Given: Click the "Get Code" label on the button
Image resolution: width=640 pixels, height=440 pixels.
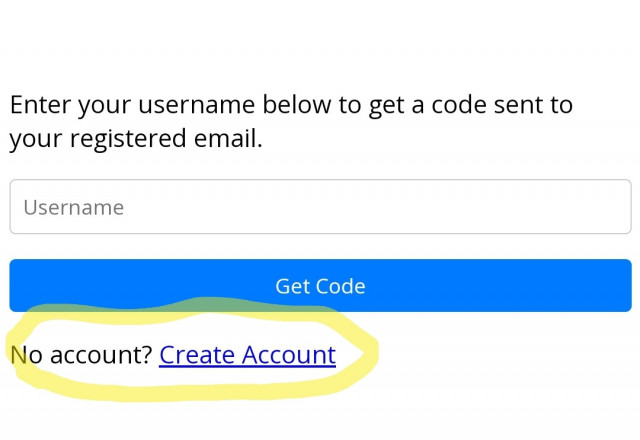Looking at the screenshot, I should (320, 286).
